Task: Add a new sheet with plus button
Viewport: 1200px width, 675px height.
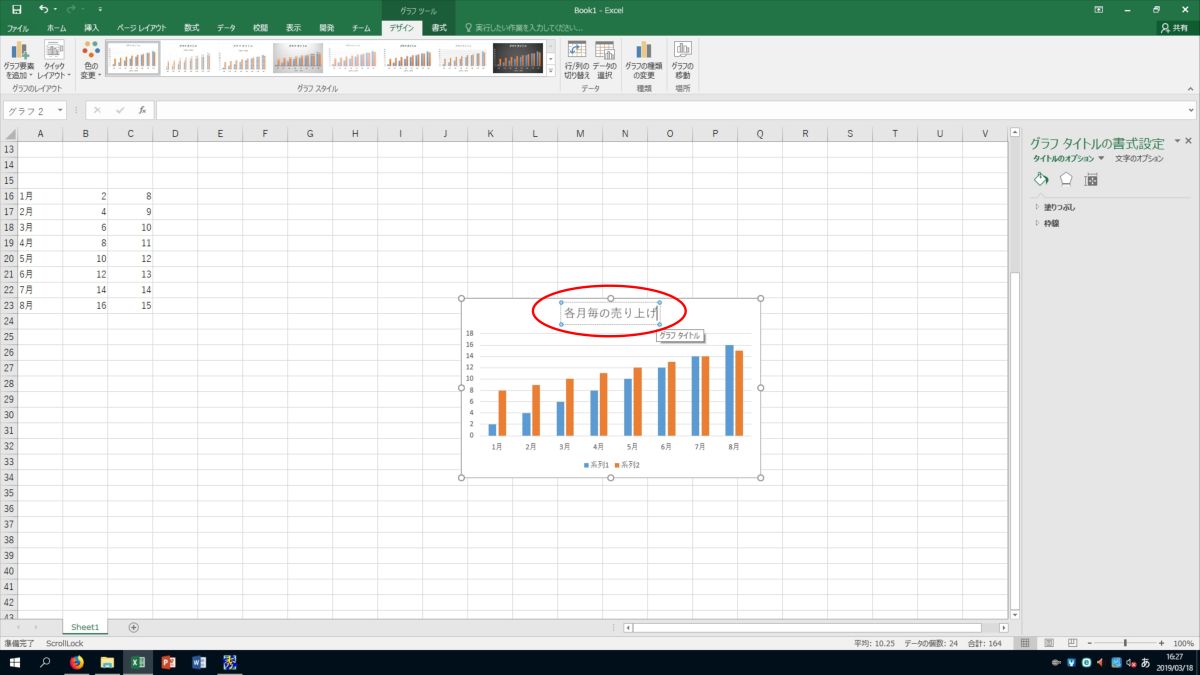Action: 134,627
